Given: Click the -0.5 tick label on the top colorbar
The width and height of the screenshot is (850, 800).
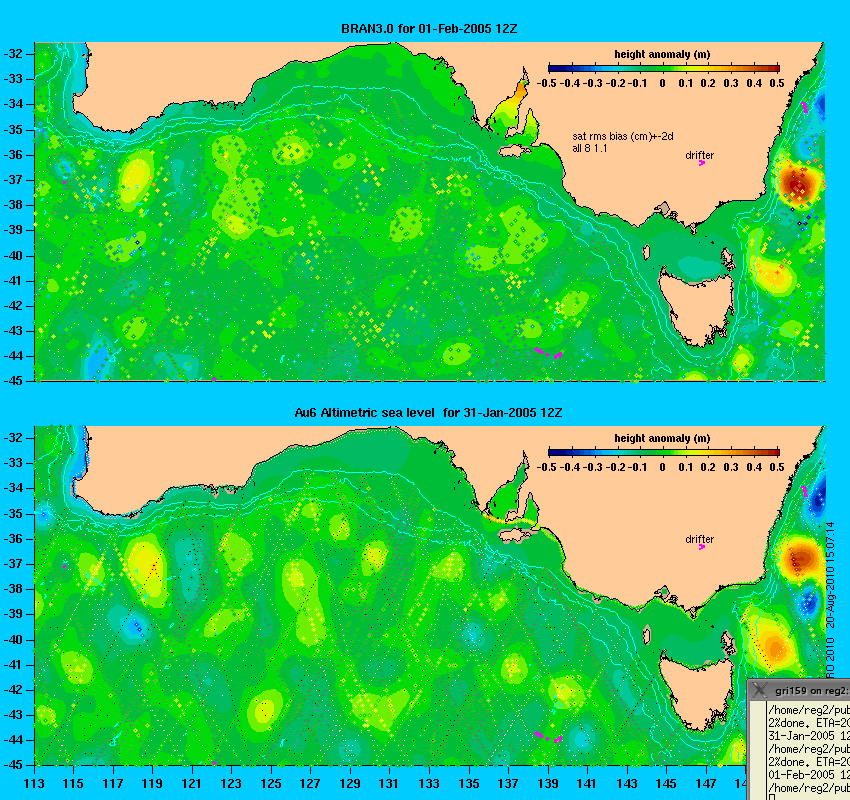Looking at the screenshot, I should (x=546, y=83).
